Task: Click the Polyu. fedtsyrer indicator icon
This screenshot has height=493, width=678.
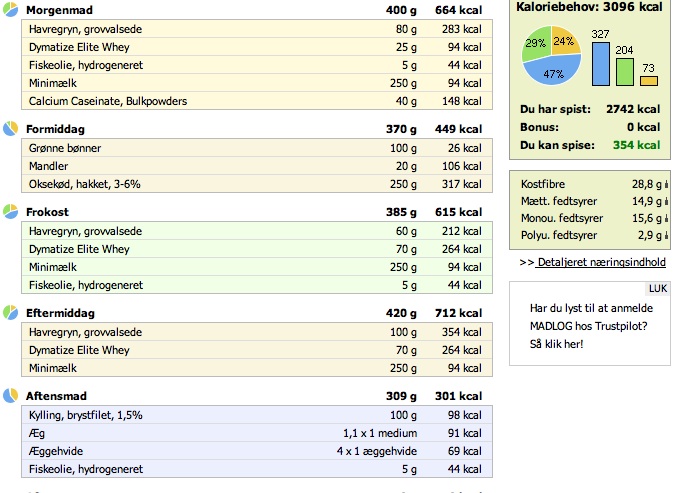Action: coord(666,236)
